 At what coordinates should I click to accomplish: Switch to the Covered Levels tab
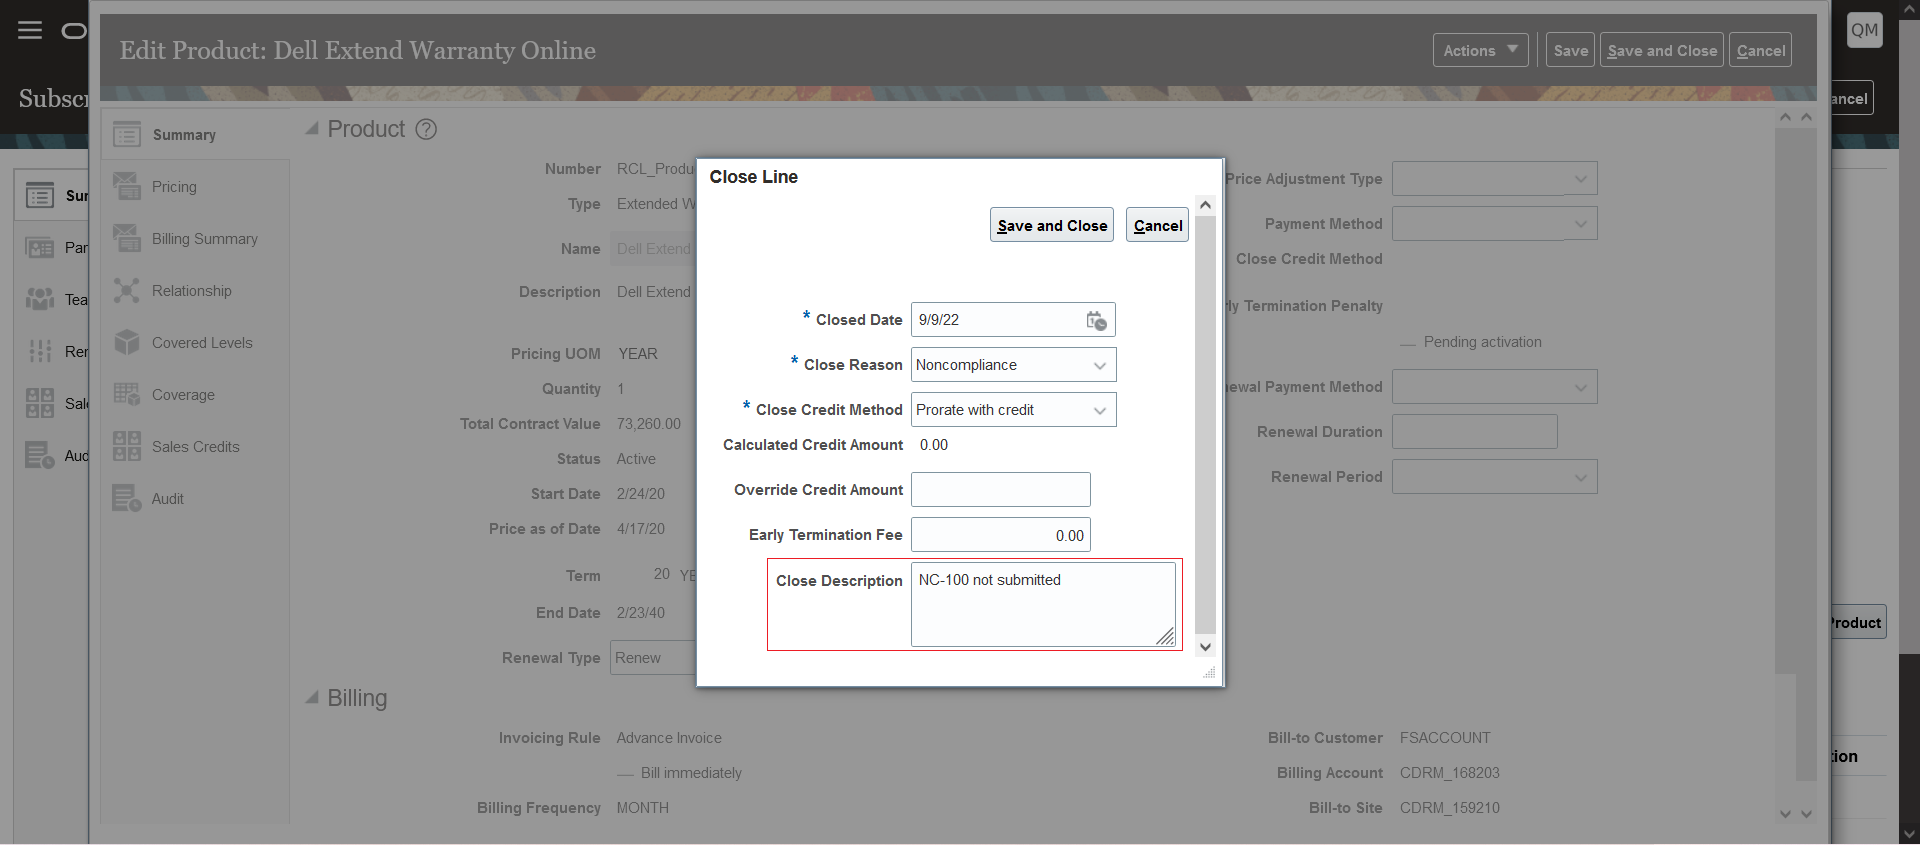(202, 343)
